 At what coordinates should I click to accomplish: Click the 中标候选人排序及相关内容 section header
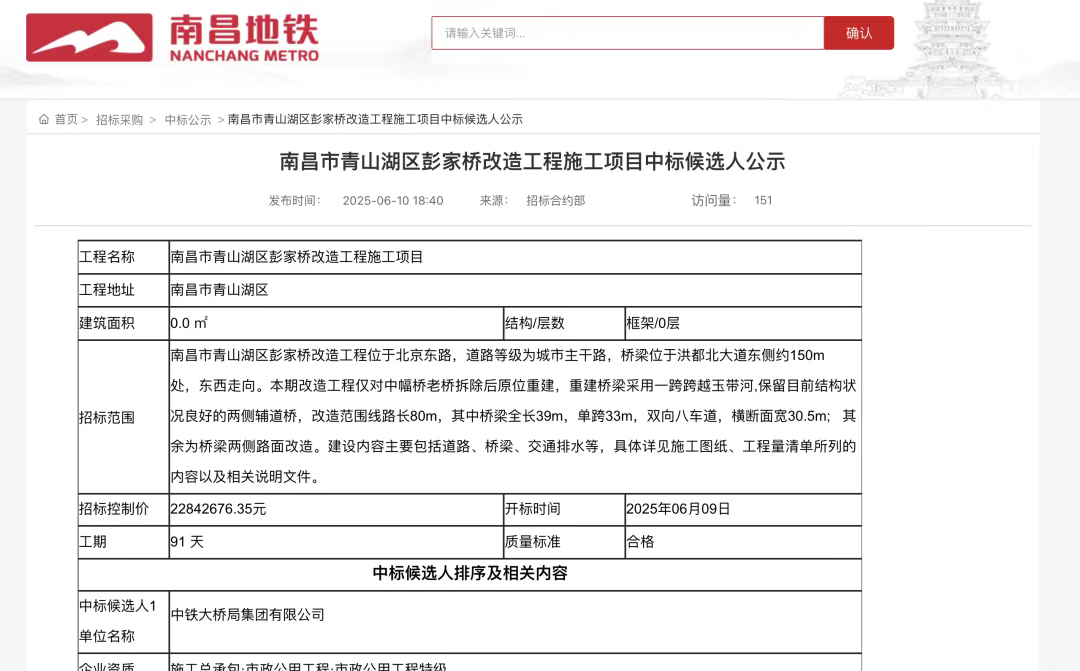tap(470, 573)
